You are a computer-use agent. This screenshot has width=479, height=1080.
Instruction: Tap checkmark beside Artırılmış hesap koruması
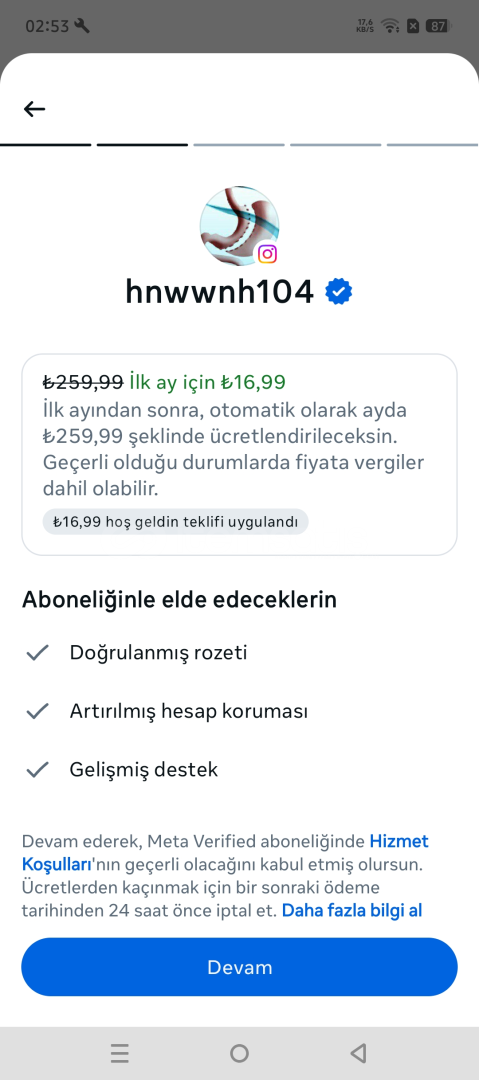(37, 711)
